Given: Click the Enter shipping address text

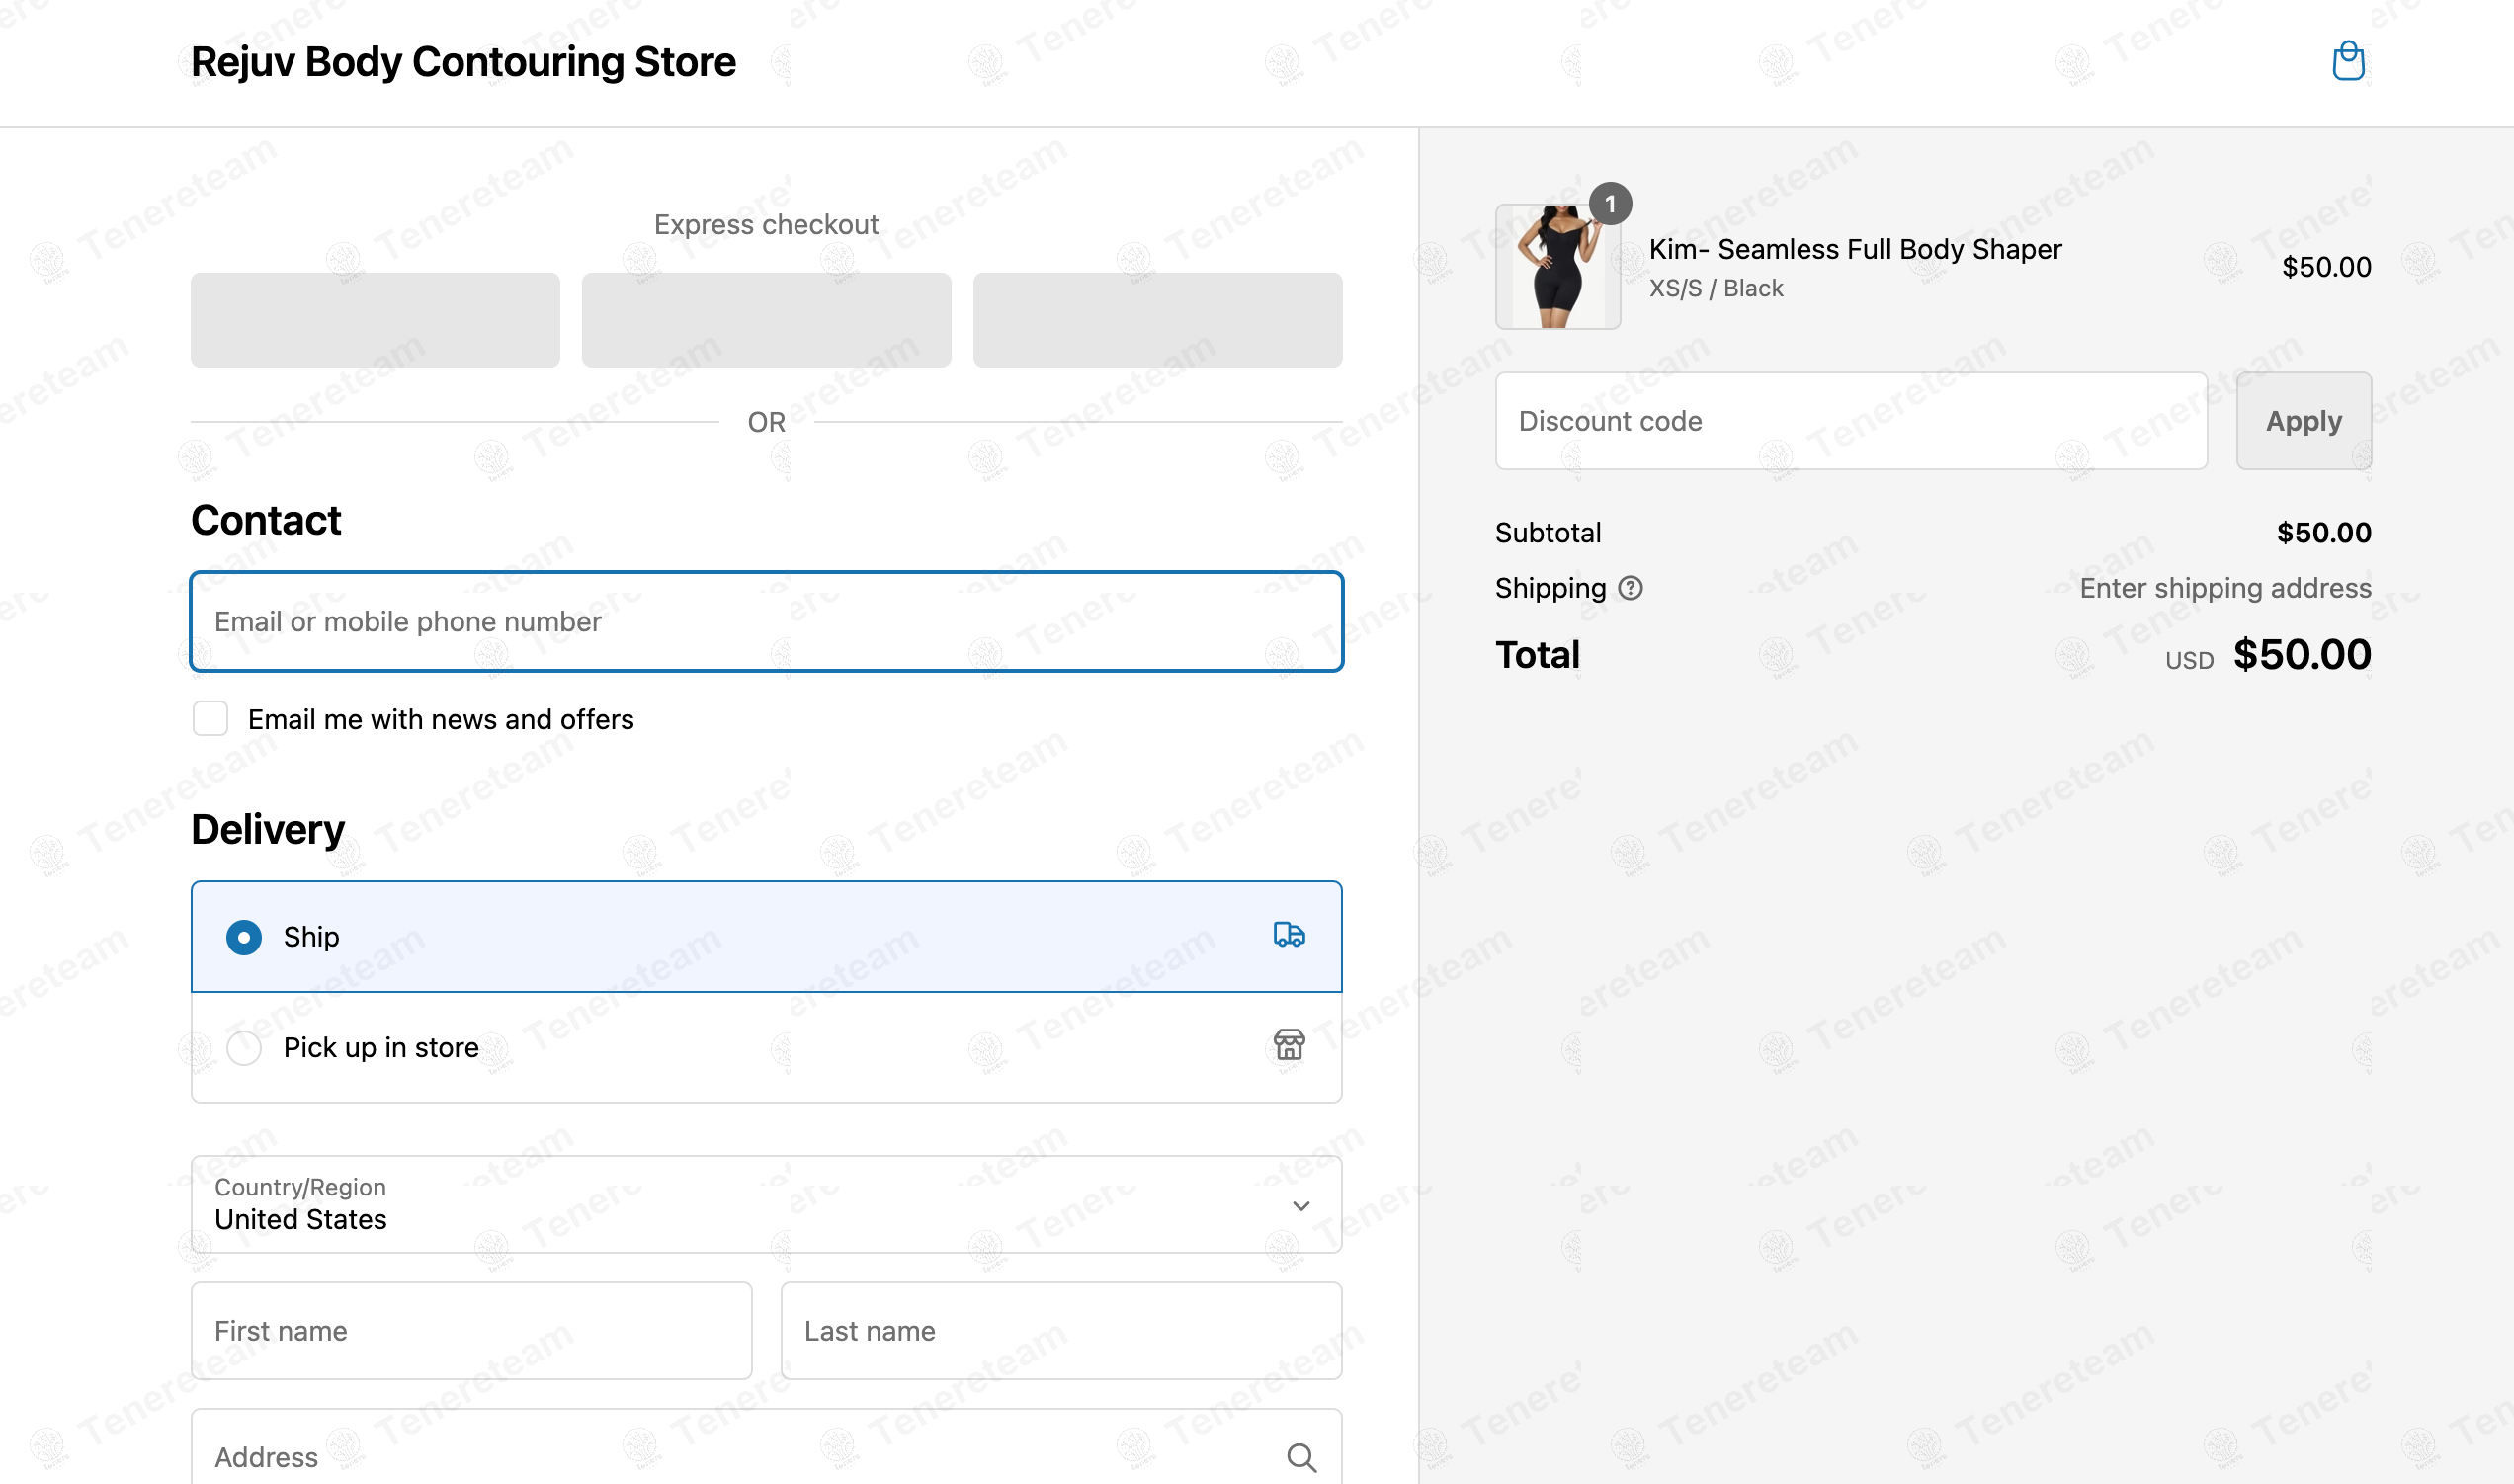Looking at the screenshot, I should [x=2225, y=588].
